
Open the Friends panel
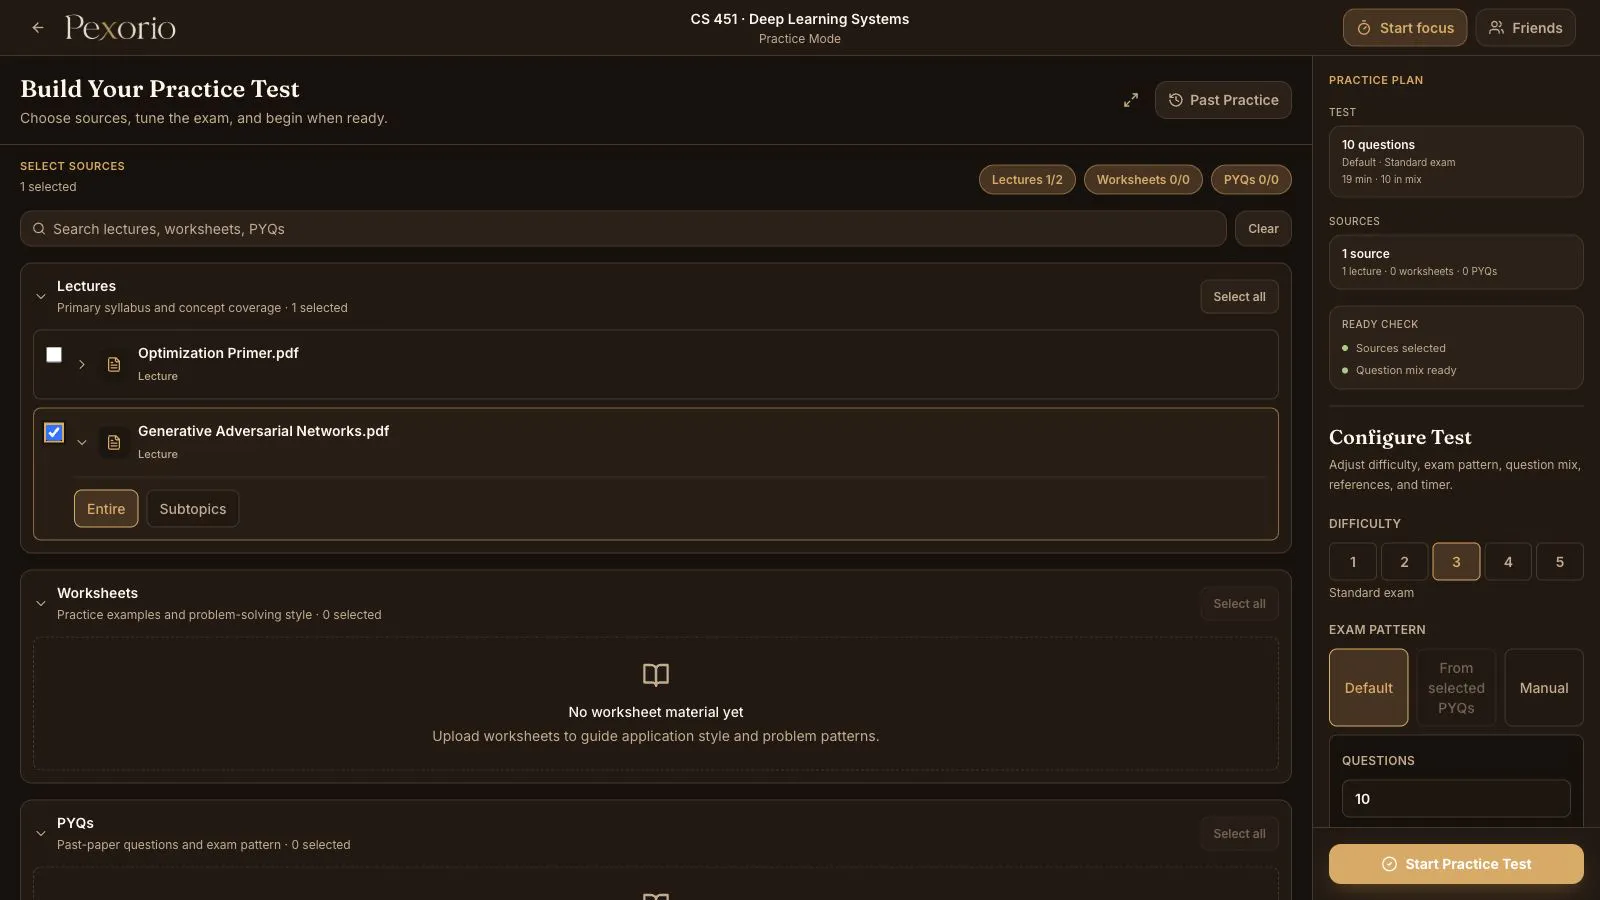pos(1525,28)
